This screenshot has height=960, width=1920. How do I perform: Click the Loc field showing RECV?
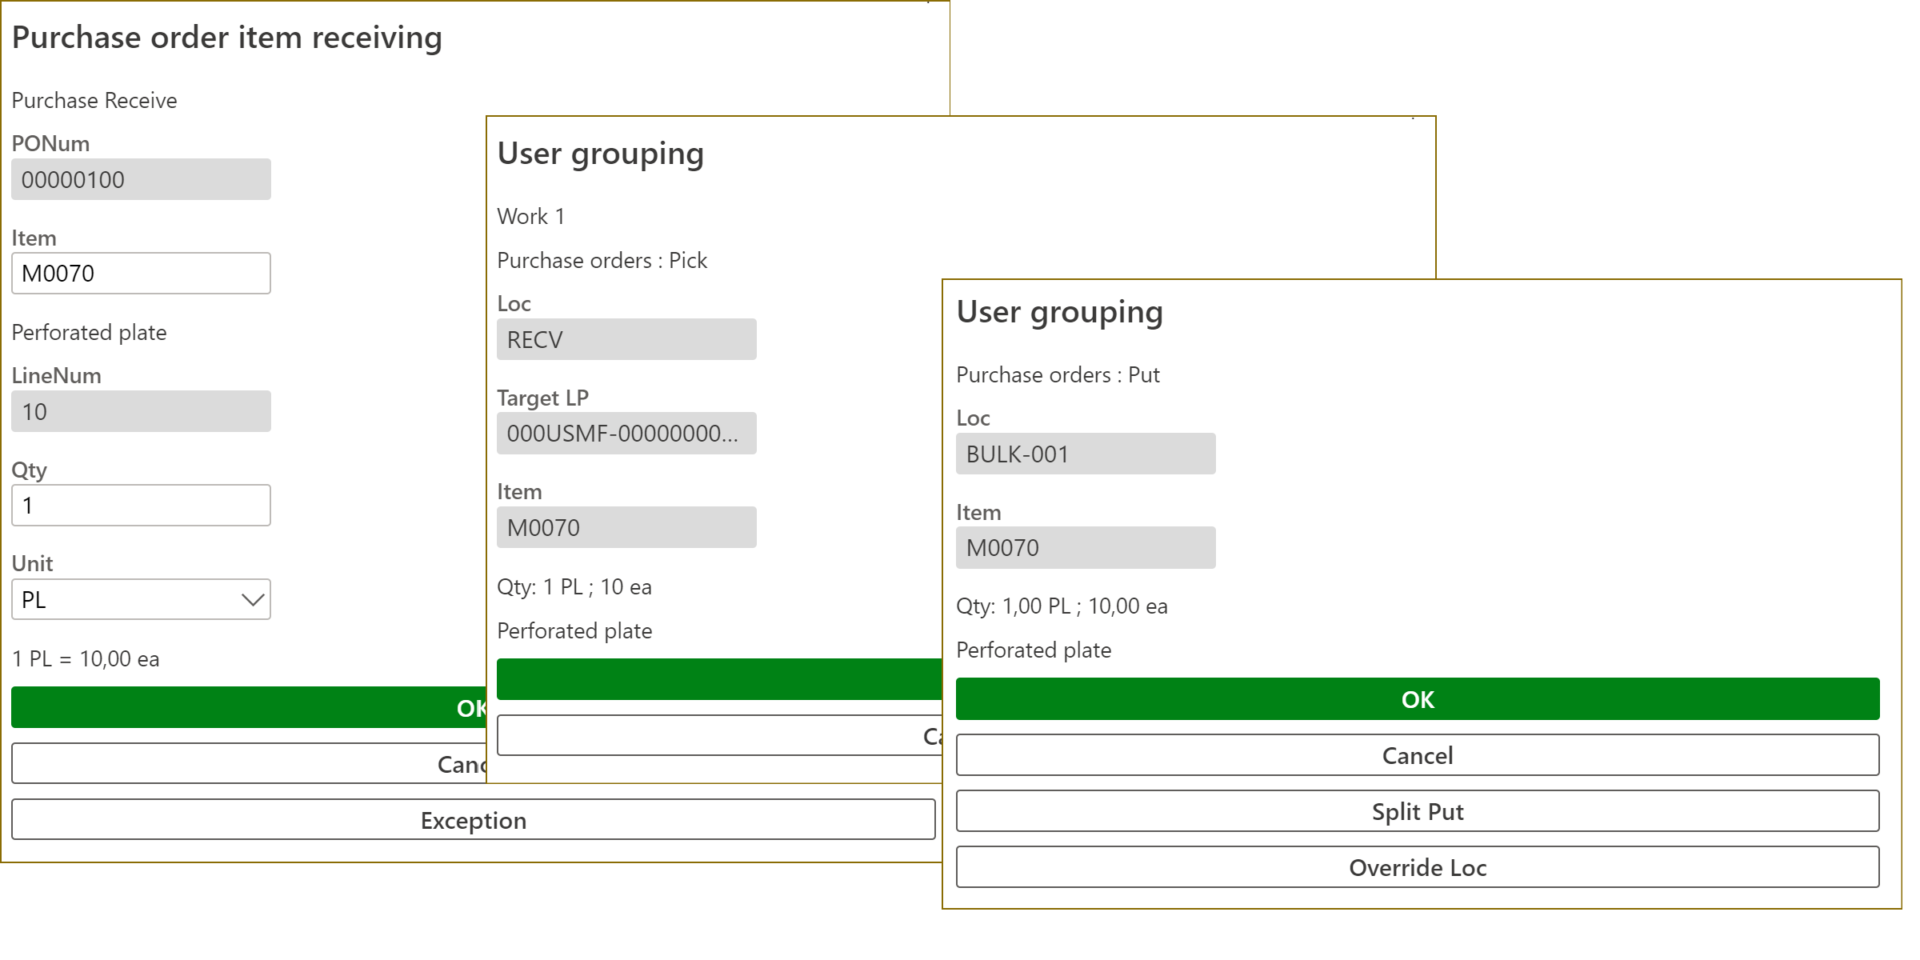(626, 340)
